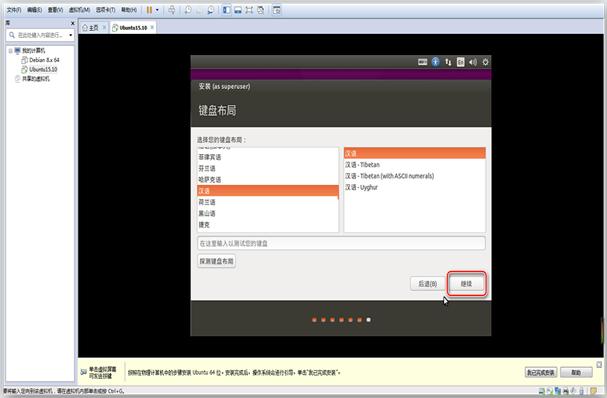Select 黑山语 in the keyboard layout list
The width and height of the screenshot is (607, 398).
click(267, 213)
